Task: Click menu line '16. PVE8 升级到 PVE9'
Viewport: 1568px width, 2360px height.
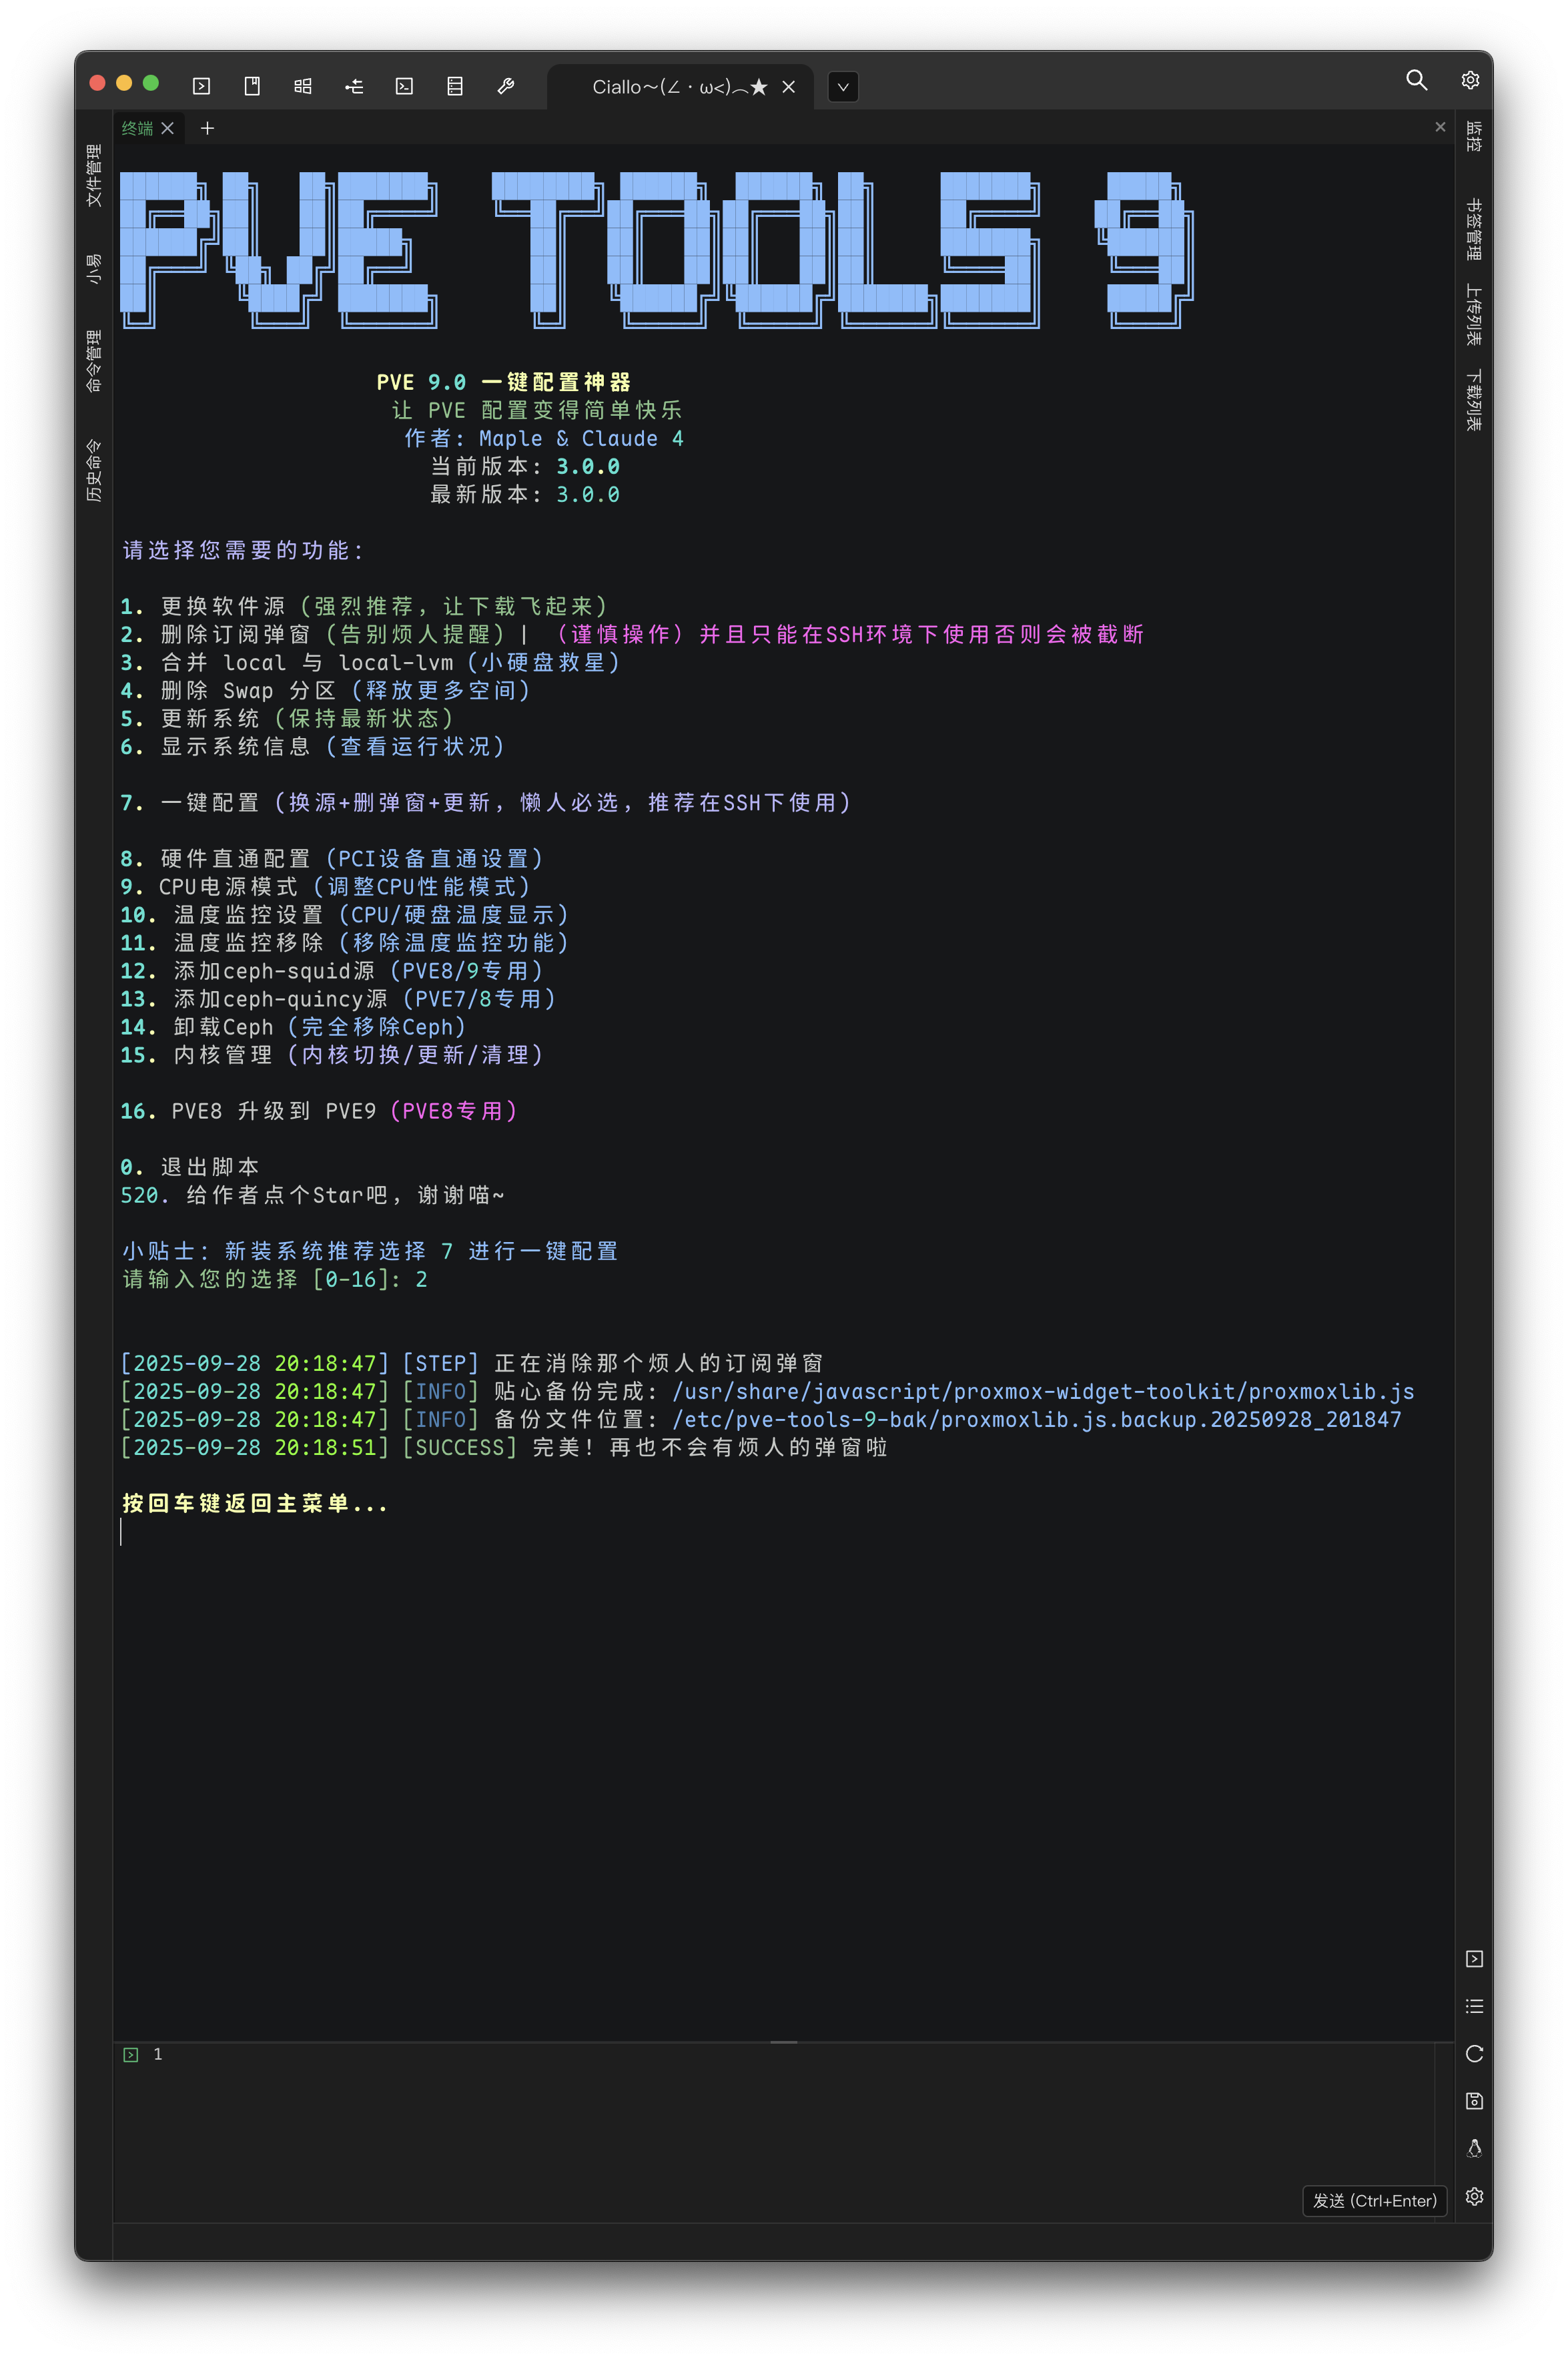Action: (319, 1111)
